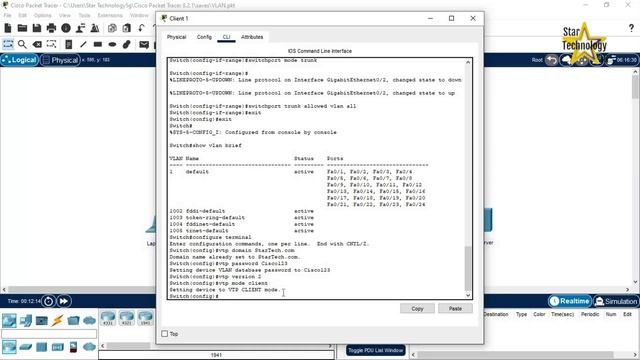Open the Help question mark icon

click(631, 28)
